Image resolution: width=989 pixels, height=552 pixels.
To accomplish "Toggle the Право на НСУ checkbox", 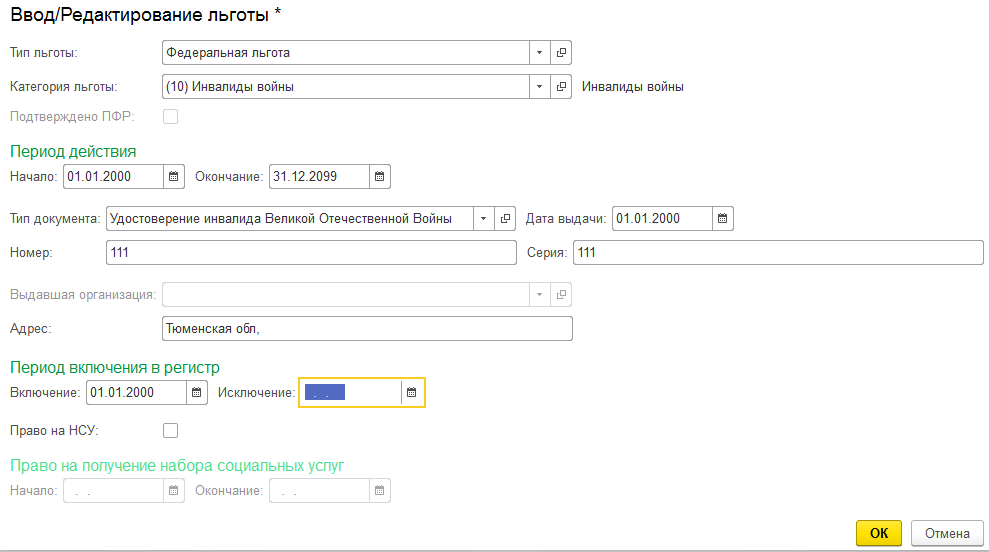I will (170, 431).
